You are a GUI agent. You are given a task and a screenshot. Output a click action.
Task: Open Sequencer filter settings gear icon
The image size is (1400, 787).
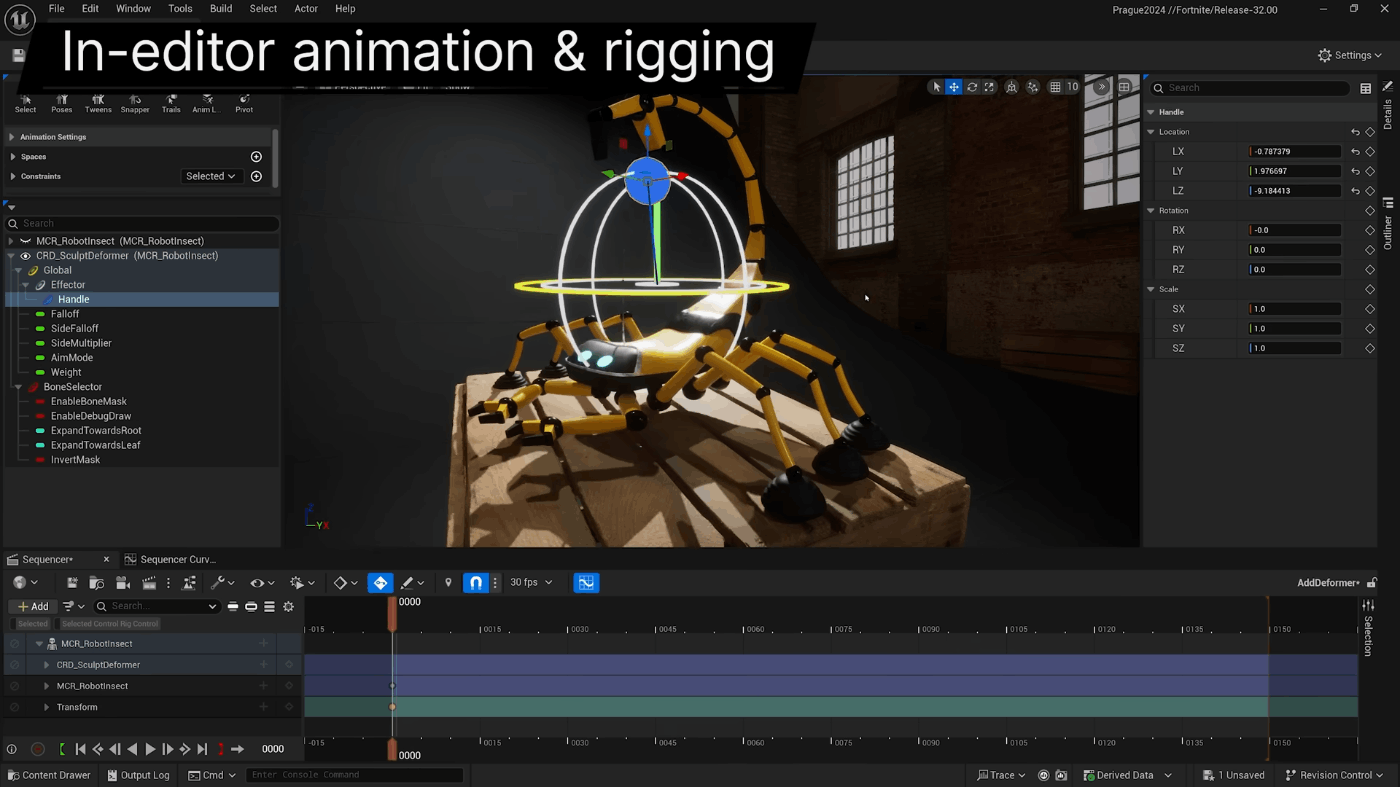[x=288, y=606]
